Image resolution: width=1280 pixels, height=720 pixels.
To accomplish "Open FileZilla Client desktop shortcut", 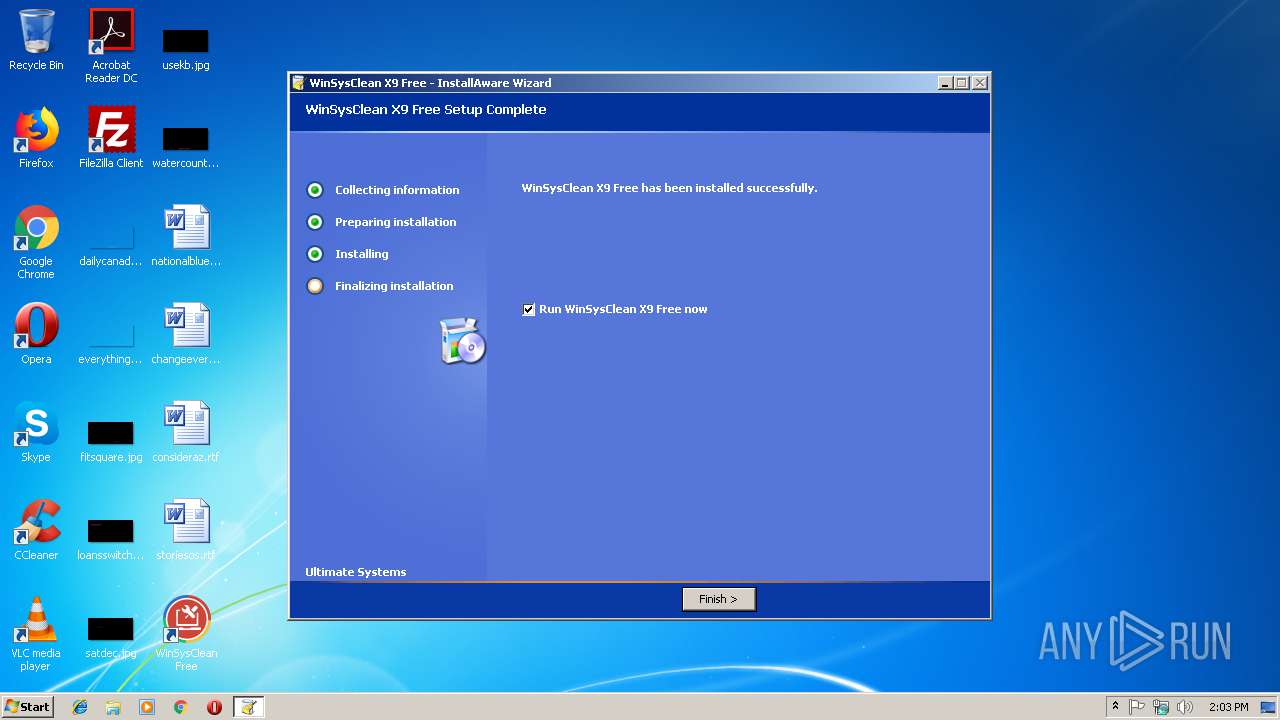I will [111, 138].
